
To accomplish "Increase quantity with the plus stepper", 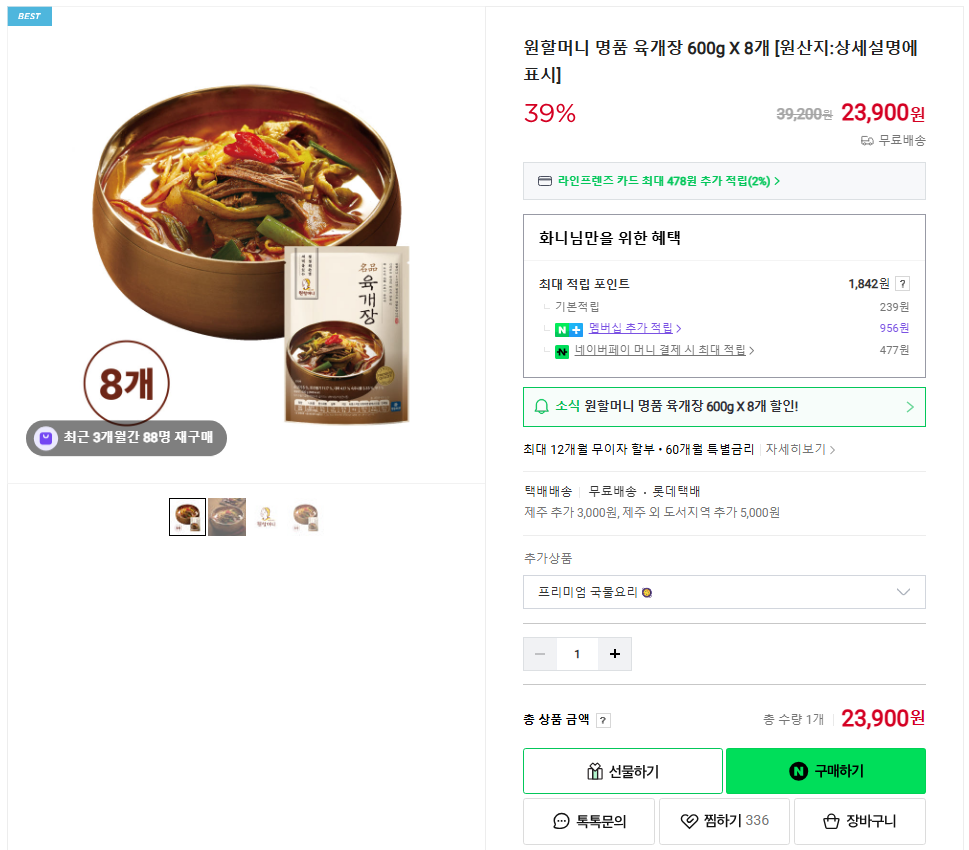I will 613,653.
